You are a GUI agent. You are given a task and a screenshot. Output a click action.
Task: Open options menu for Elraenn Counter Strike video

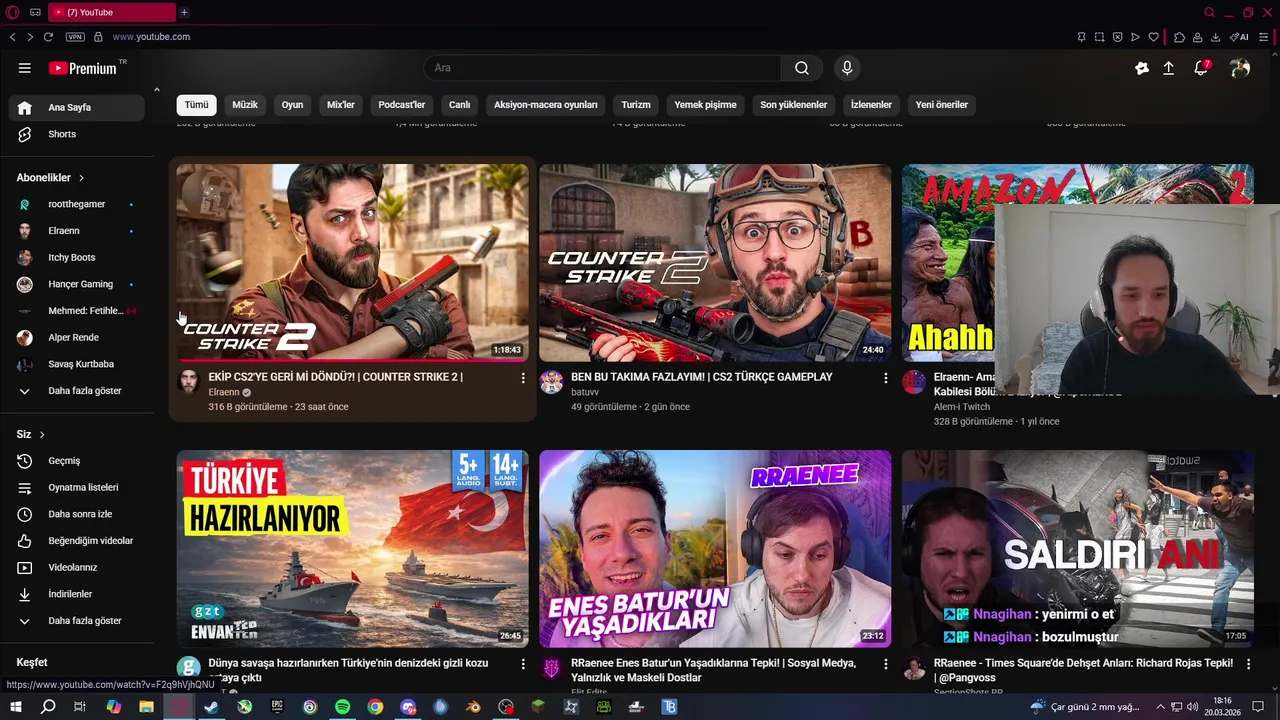522,378
